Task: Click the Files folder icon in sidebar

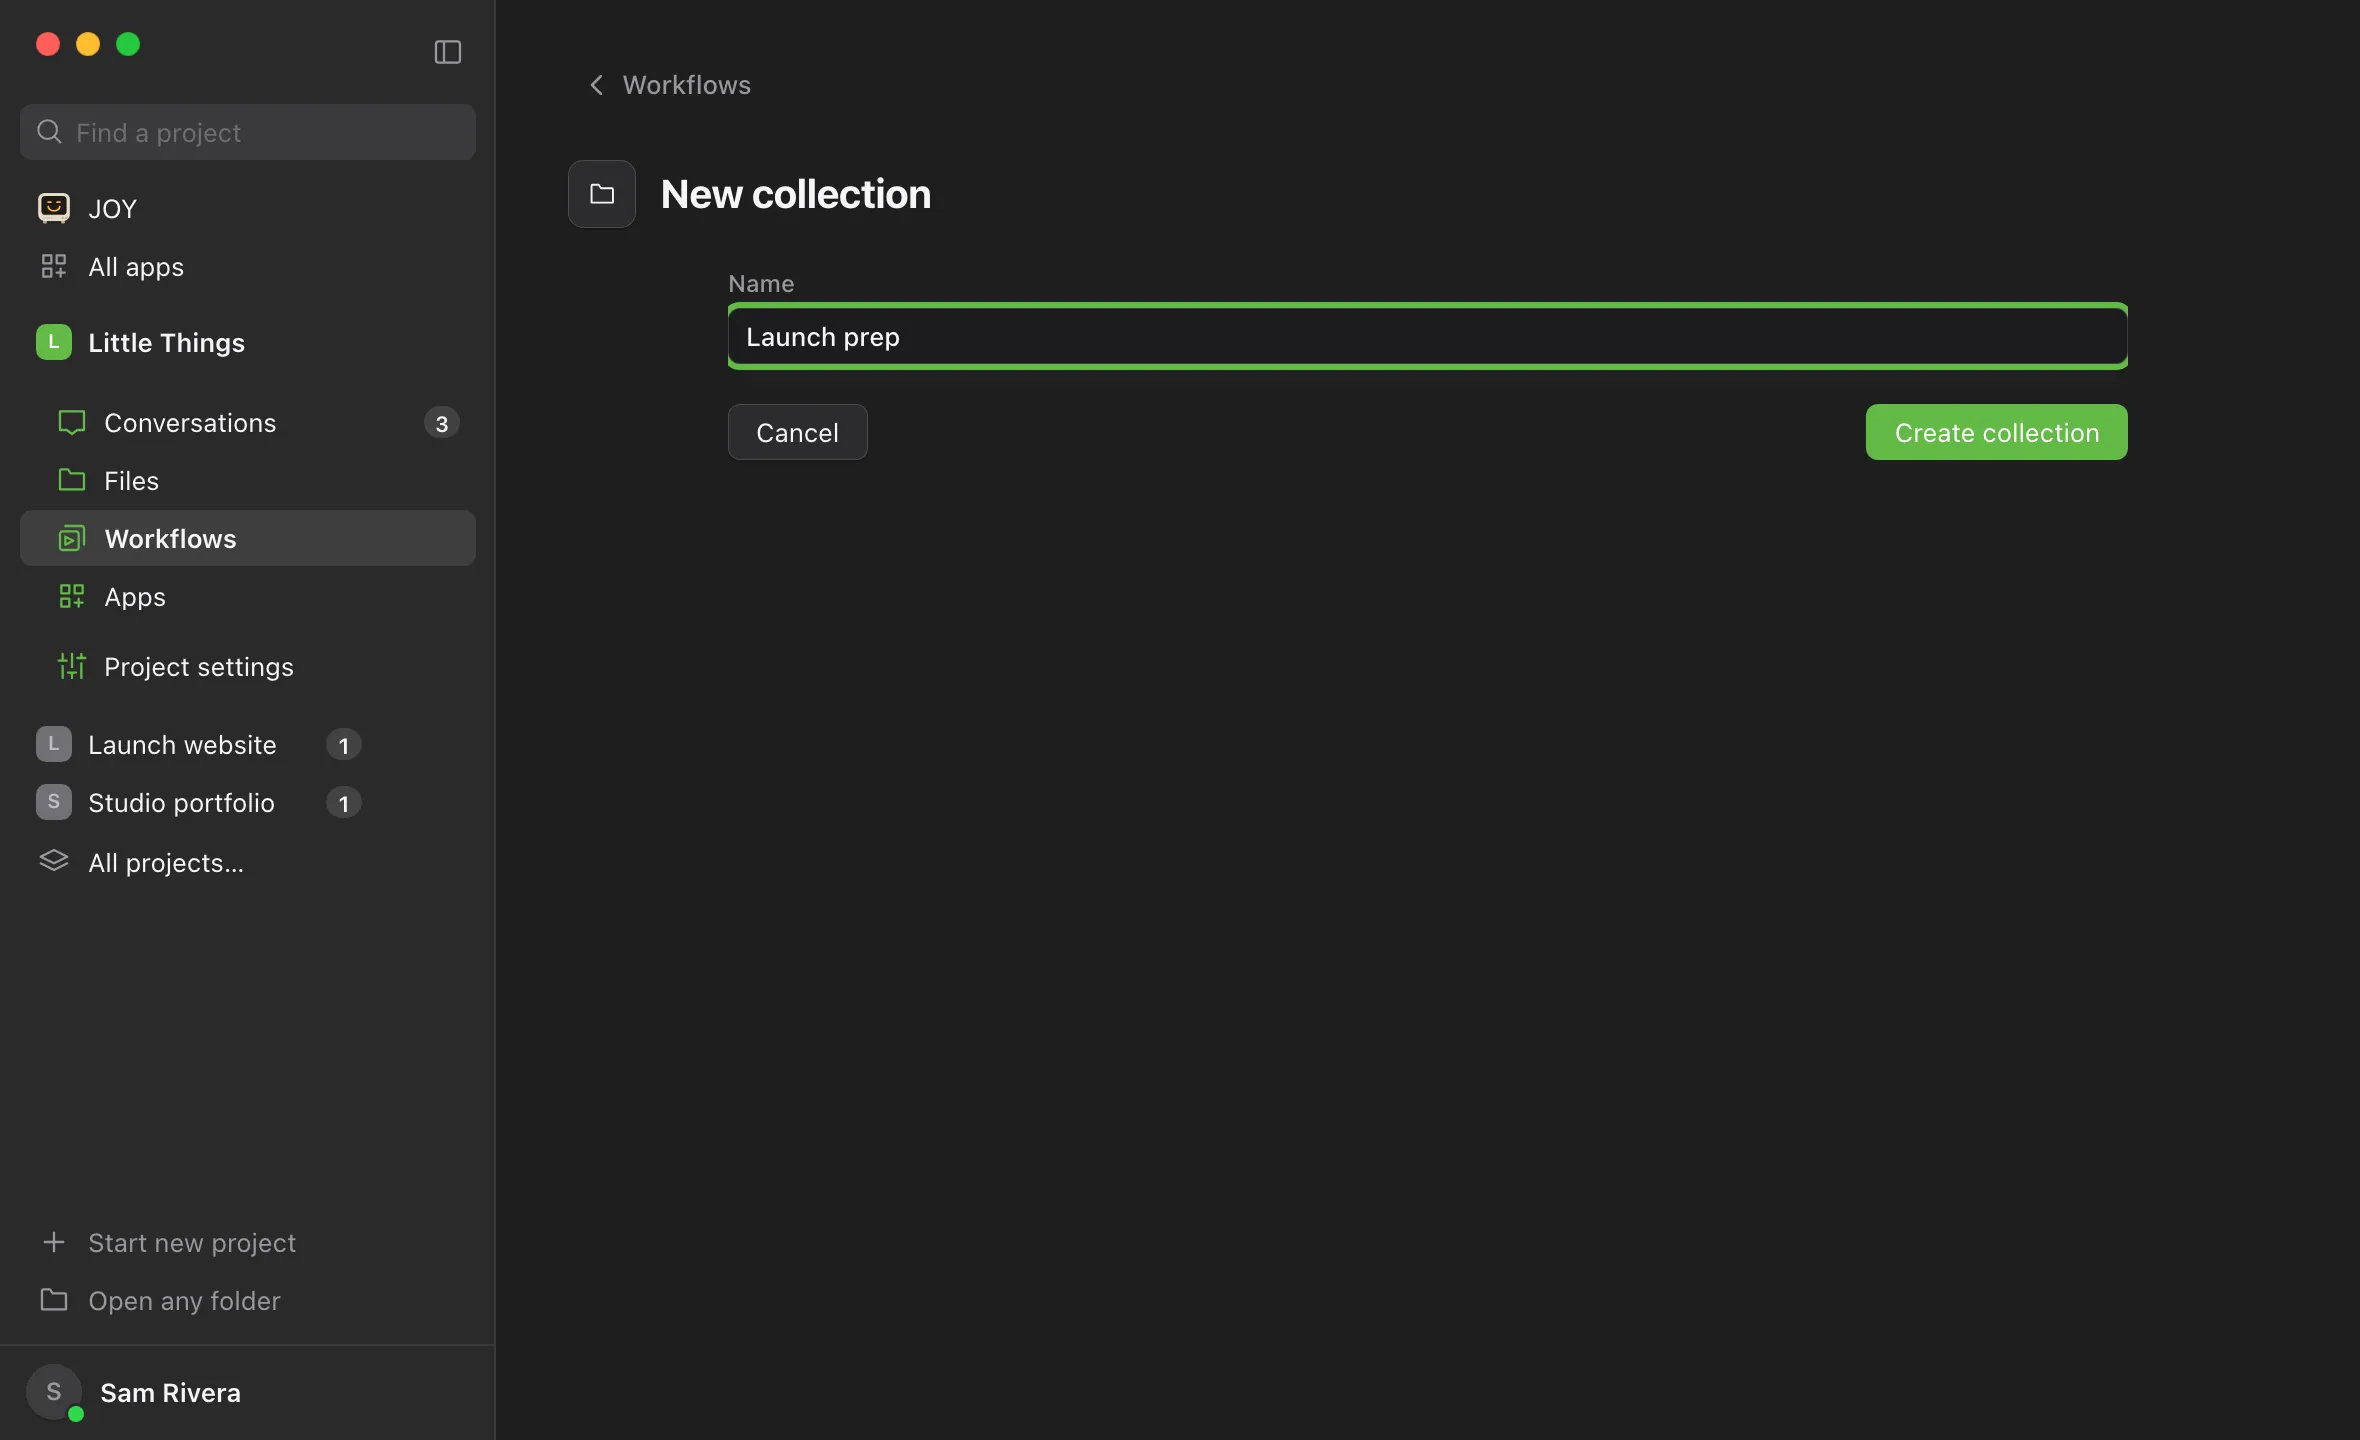Action: (72, 480)
